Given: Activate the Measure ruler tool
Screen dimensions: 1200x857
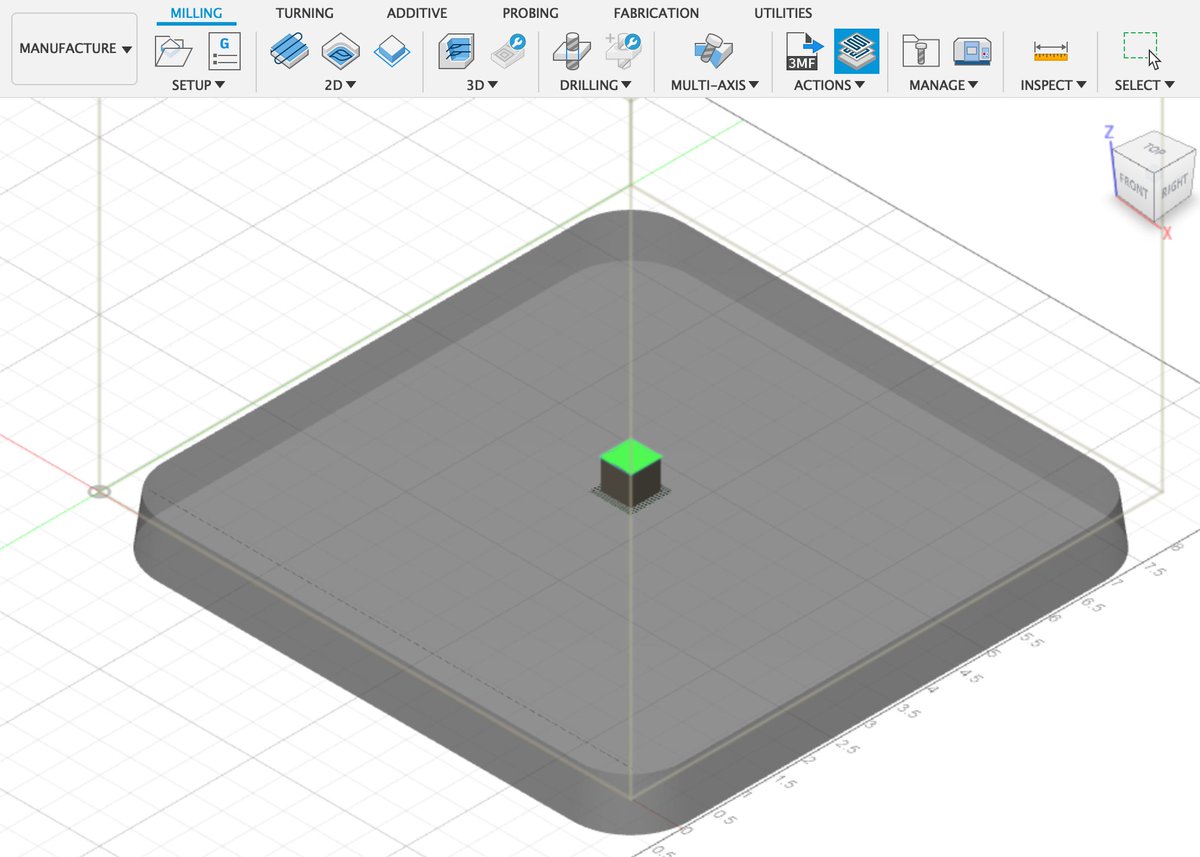Looking at the screenshot, I should [x=1051, y=50].
